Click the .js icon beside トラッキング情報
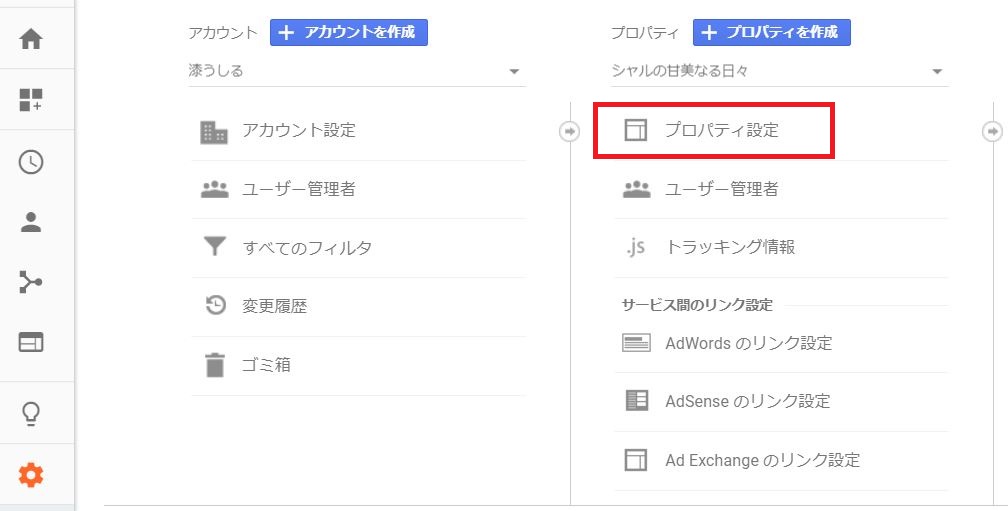The width and height of the screenshot is (1008, 511). pos(635,247)
